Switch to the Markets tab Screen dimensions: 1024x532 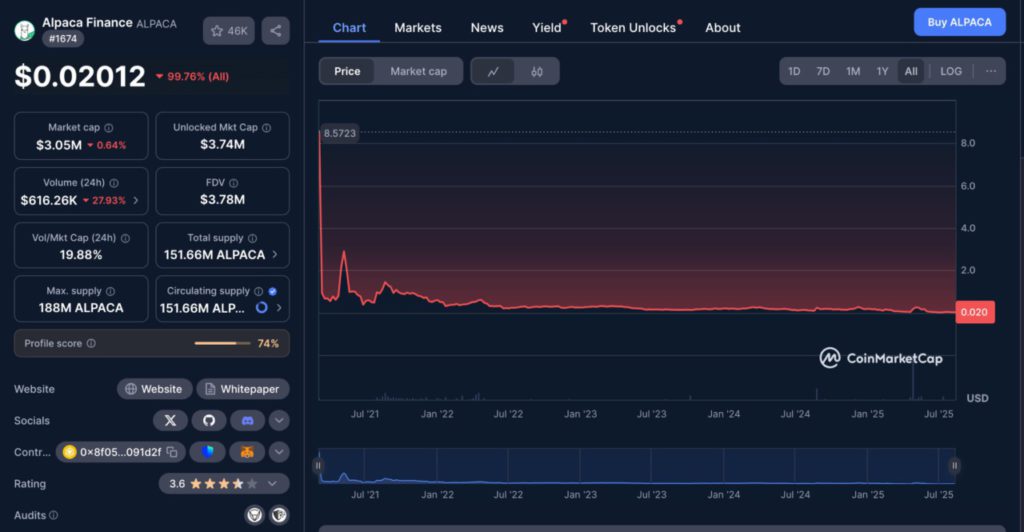[418, 28]
